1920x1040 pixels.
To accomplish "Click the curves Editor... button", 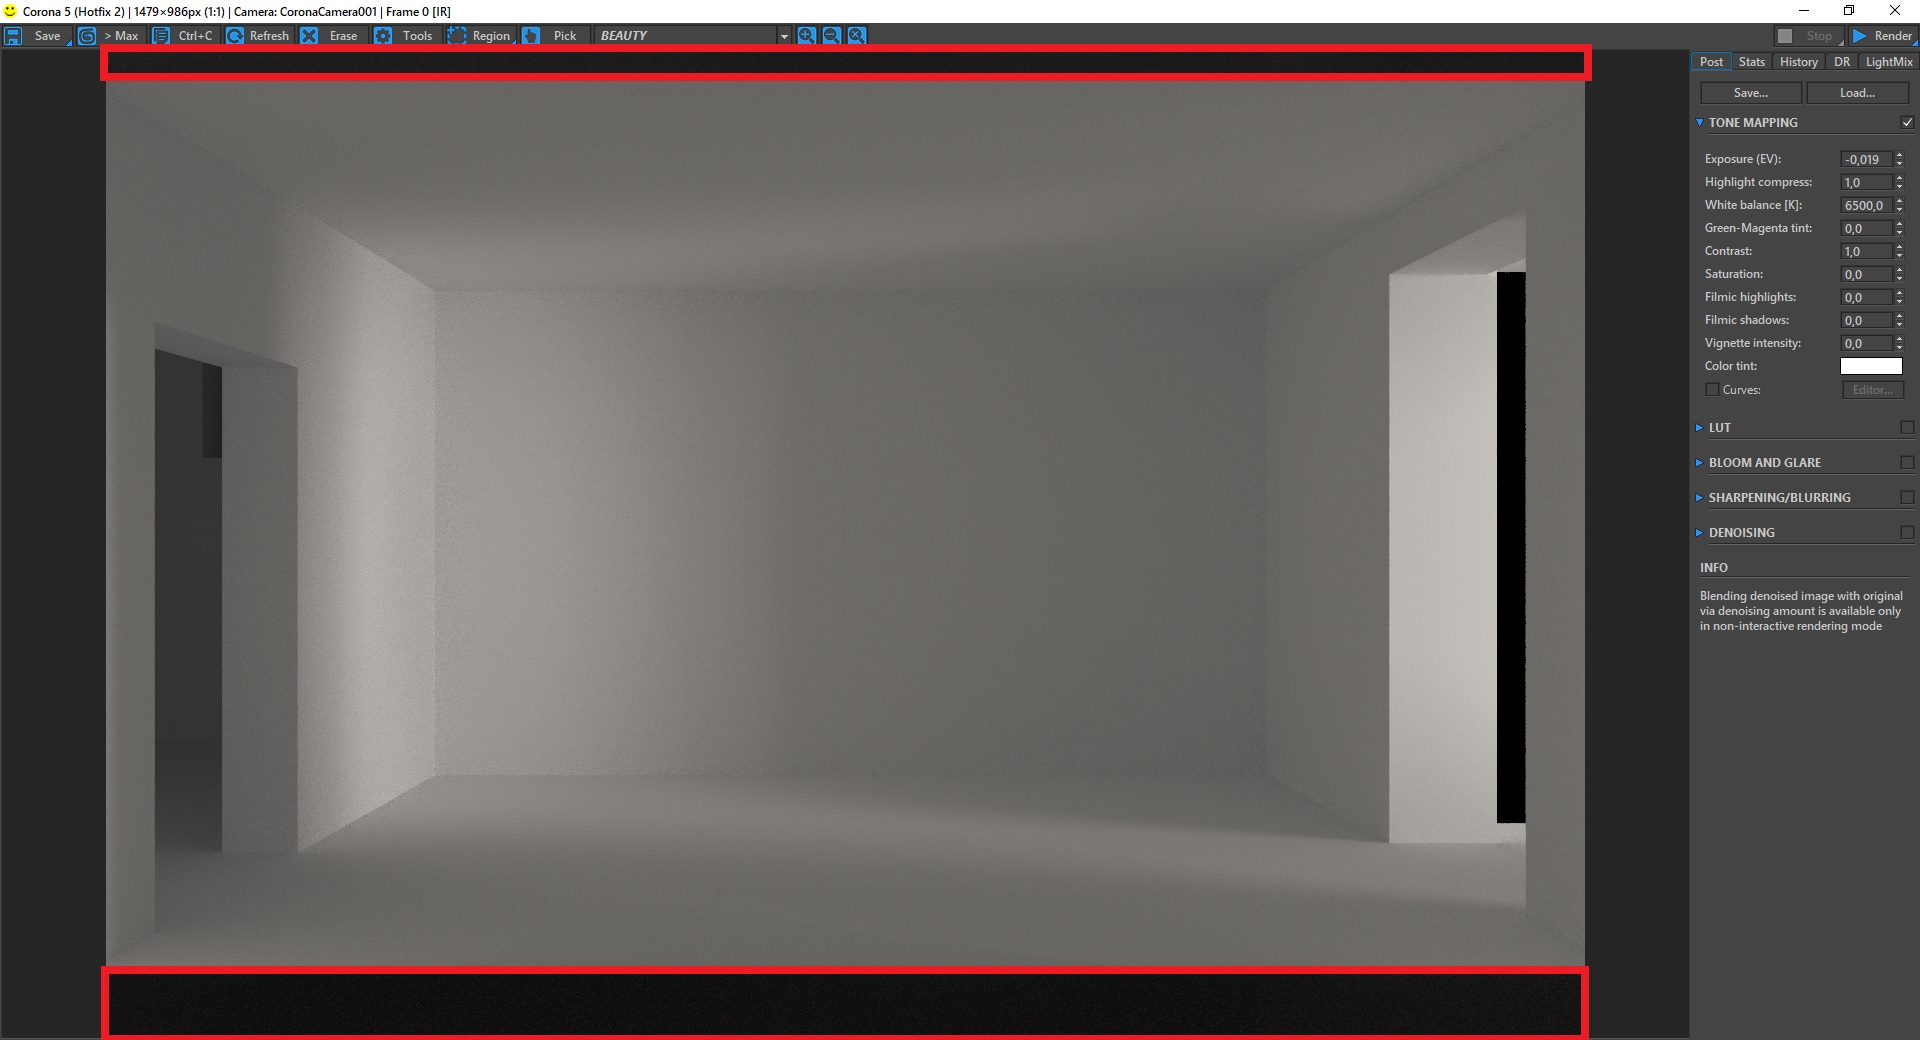I will 1872,390.
